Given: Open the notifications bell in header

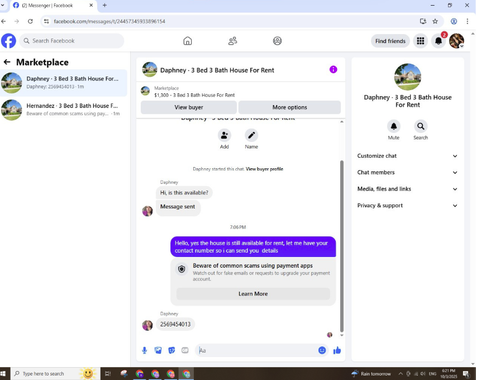Looking at the screenshot, I should point(439,41).
